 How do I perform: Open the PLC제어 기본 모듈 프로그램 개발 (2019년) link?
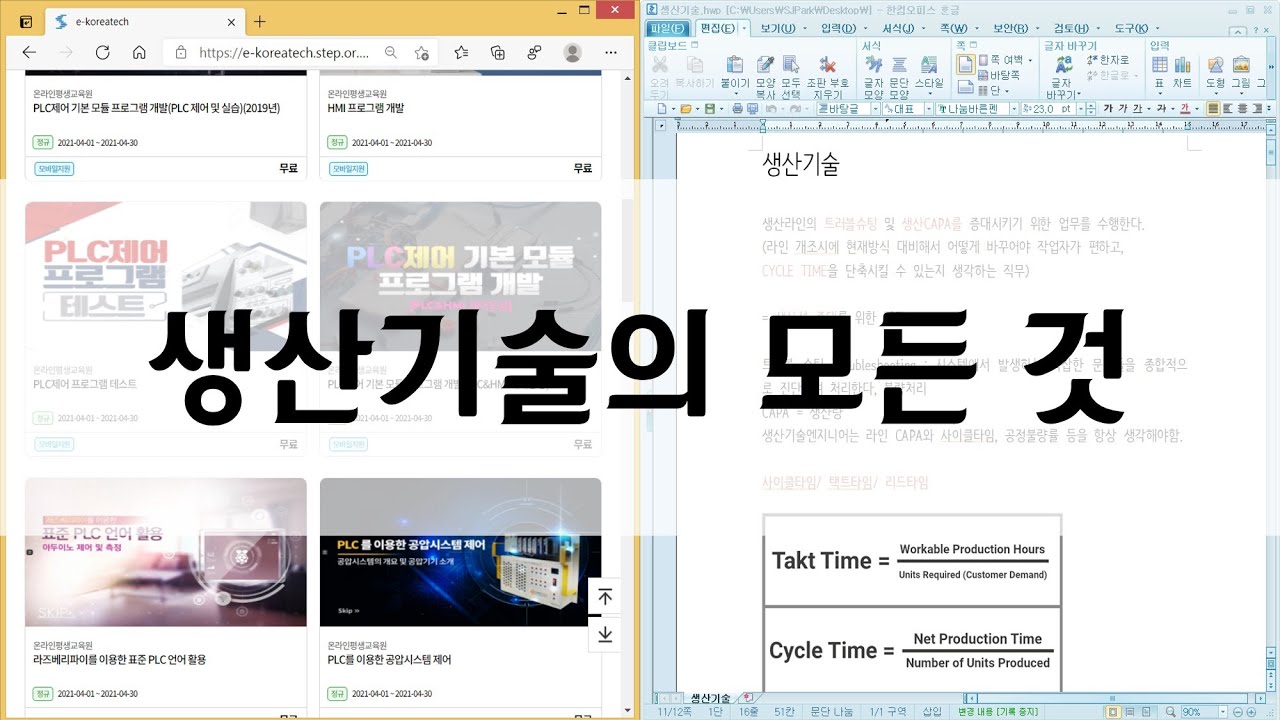157,108
